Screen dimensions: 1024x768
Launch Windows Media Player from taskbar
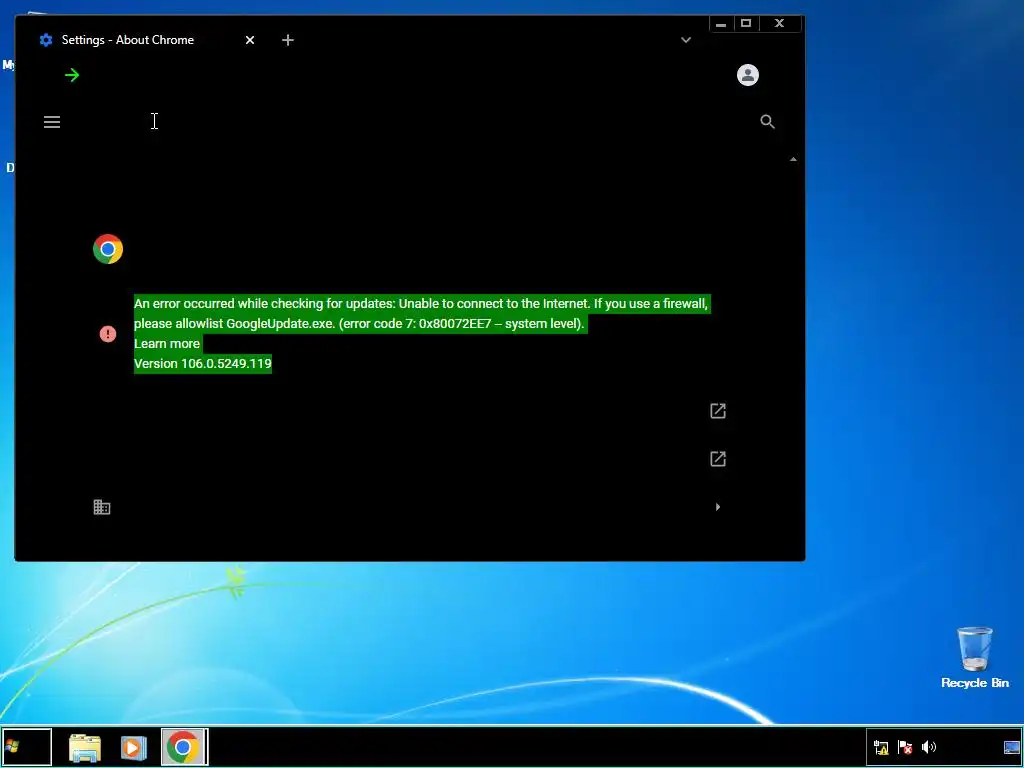[x=133, y=748]
